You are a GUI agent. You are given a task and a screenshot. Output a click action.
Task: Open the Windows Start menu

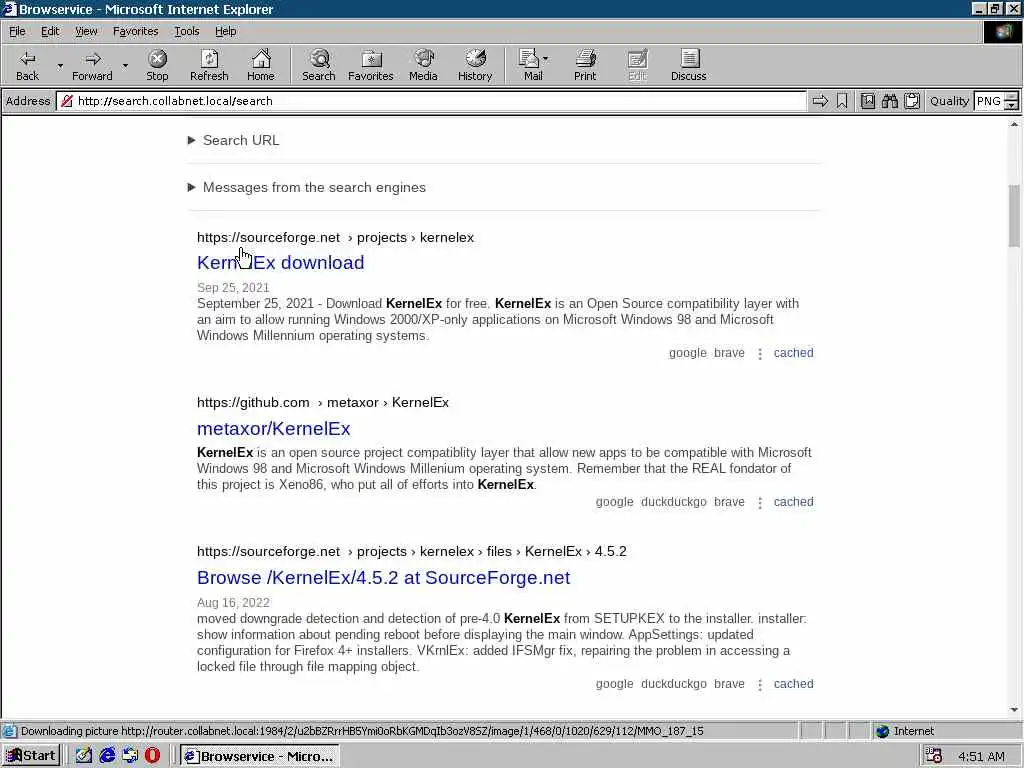31,756
